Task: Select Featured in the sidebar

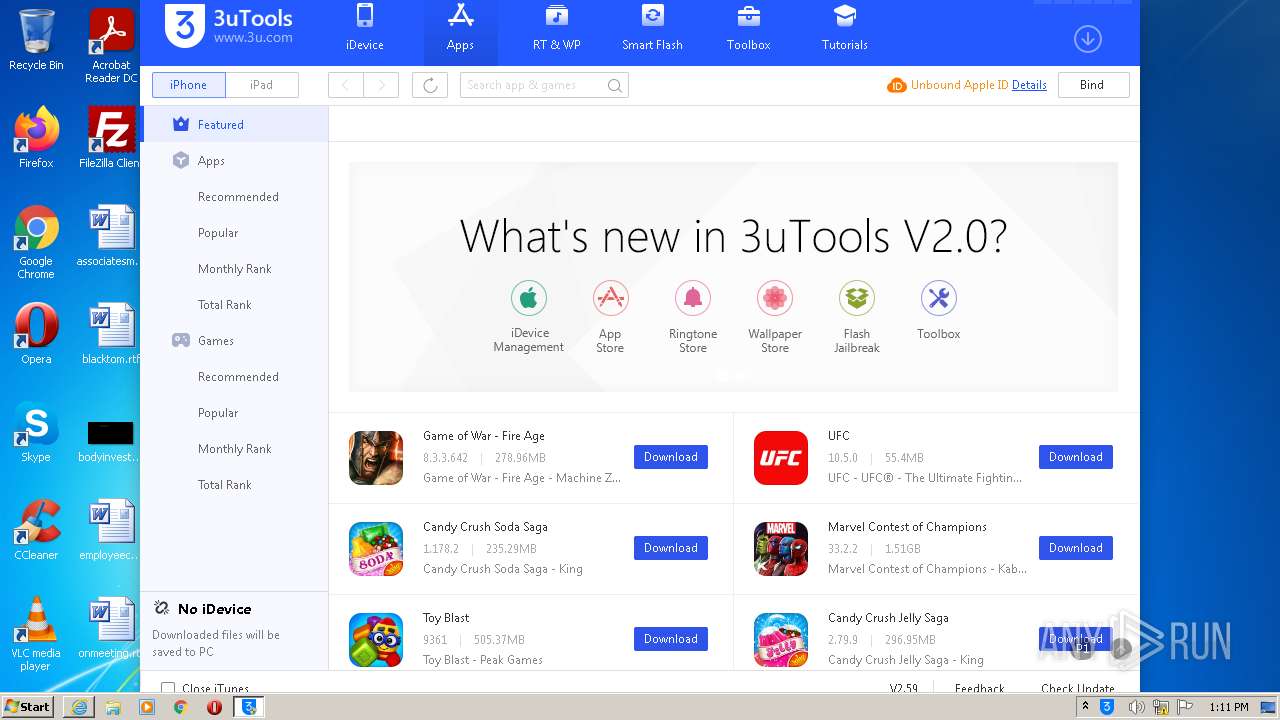Action: pos(234,125)
